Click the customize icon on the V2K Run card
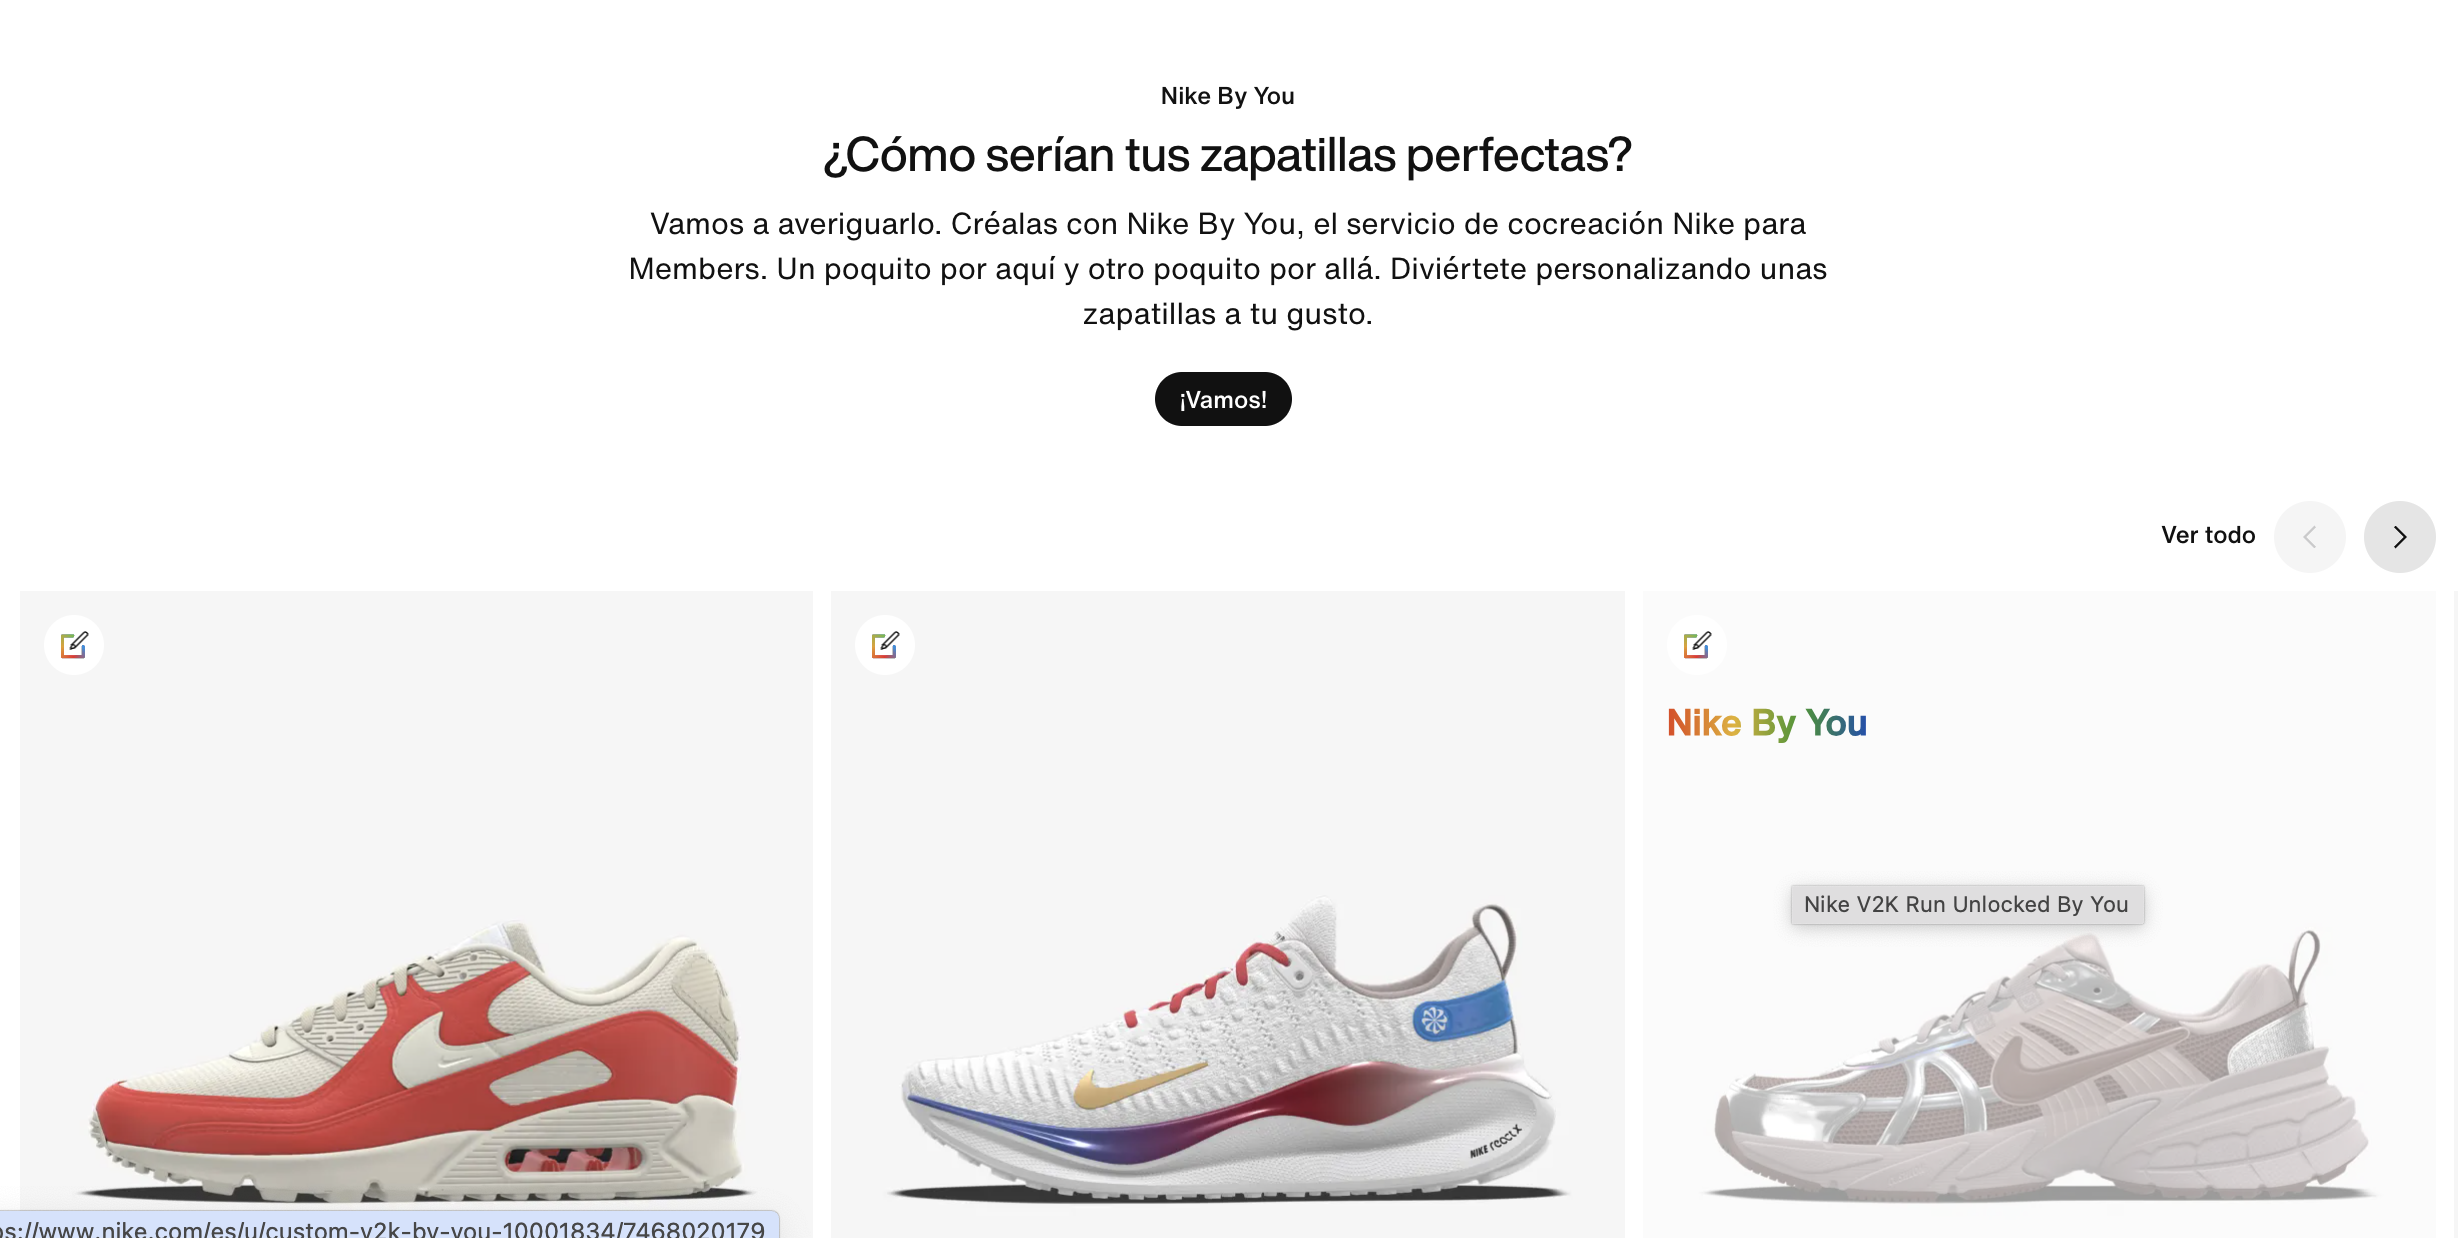Image resolution: width=2458 pixels, height=1238 pixels. (x=1697, y=645)
